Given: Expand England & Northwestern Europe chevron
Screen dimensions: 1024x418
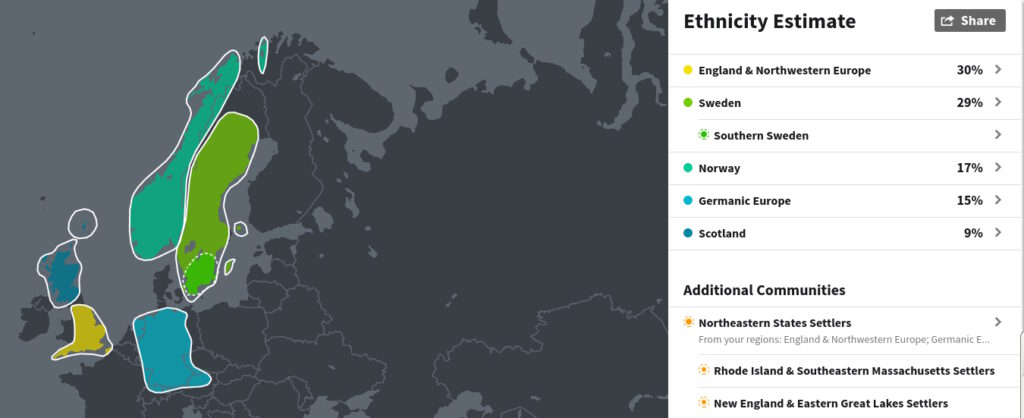Looking at the screenshot, I should pos(998,70).
